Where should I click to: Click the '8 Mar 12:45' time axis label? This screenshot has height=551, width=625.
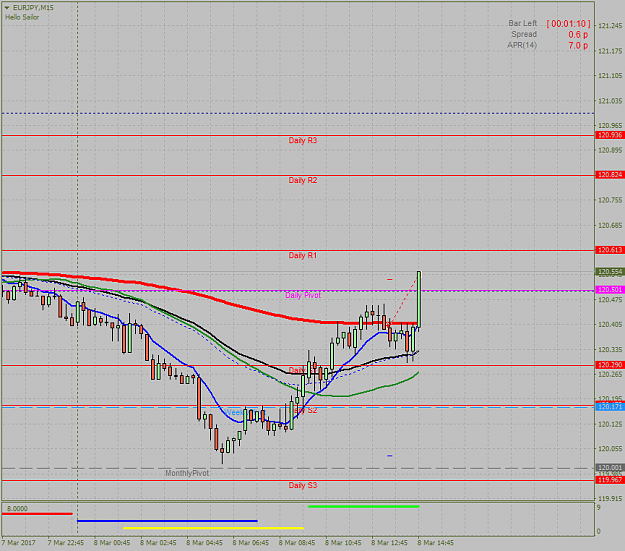[389, 543]
